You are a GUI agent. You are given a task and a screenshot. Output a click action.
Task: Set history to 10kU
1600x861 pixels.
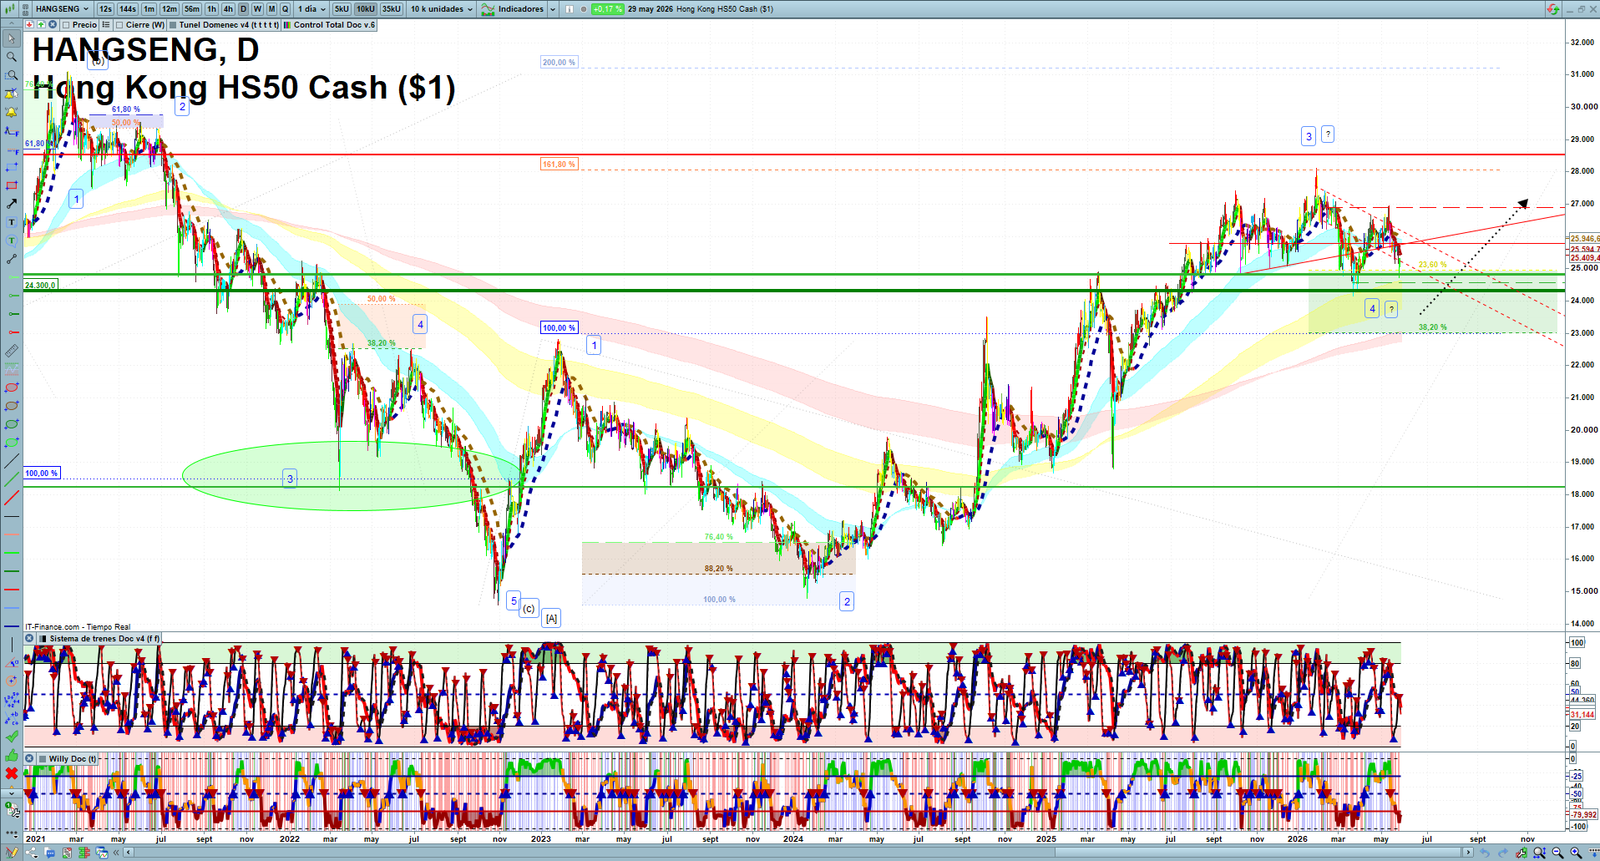coord(365,9)
